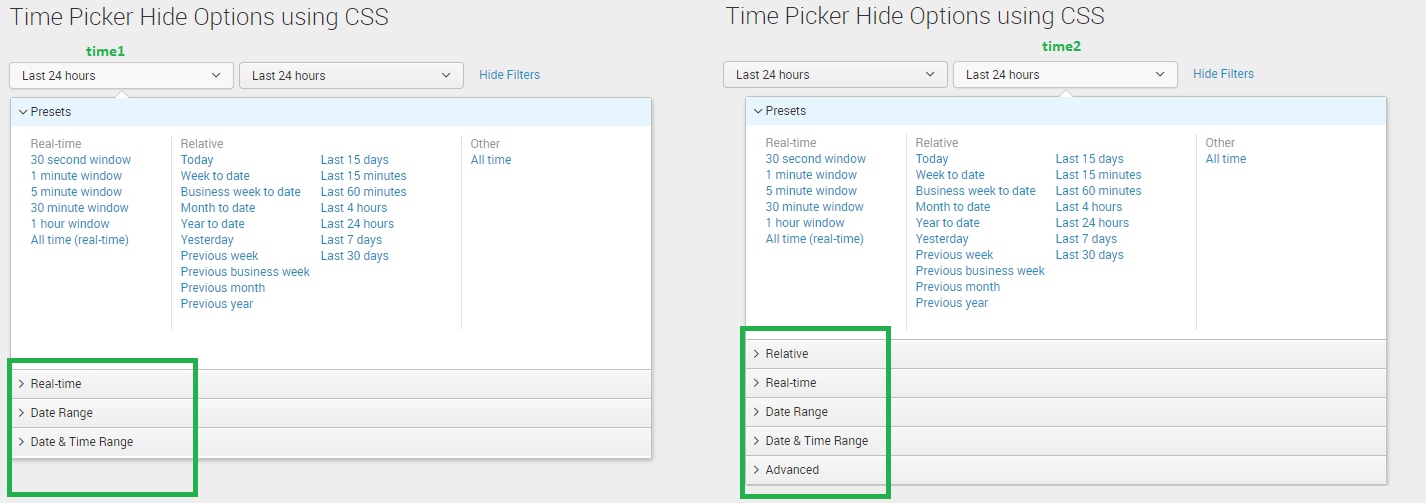
Task: Expand the Relative section in right picker
Action: tap(786, 354)
